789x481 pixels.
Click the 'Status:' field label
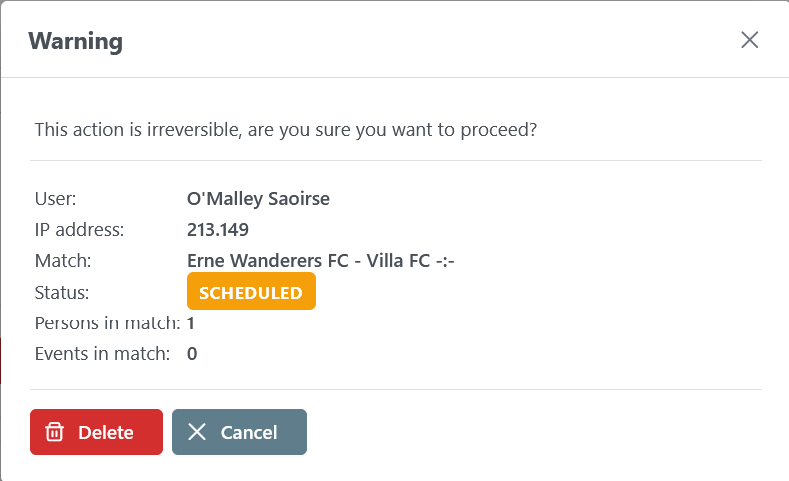[x=62, y=293]
